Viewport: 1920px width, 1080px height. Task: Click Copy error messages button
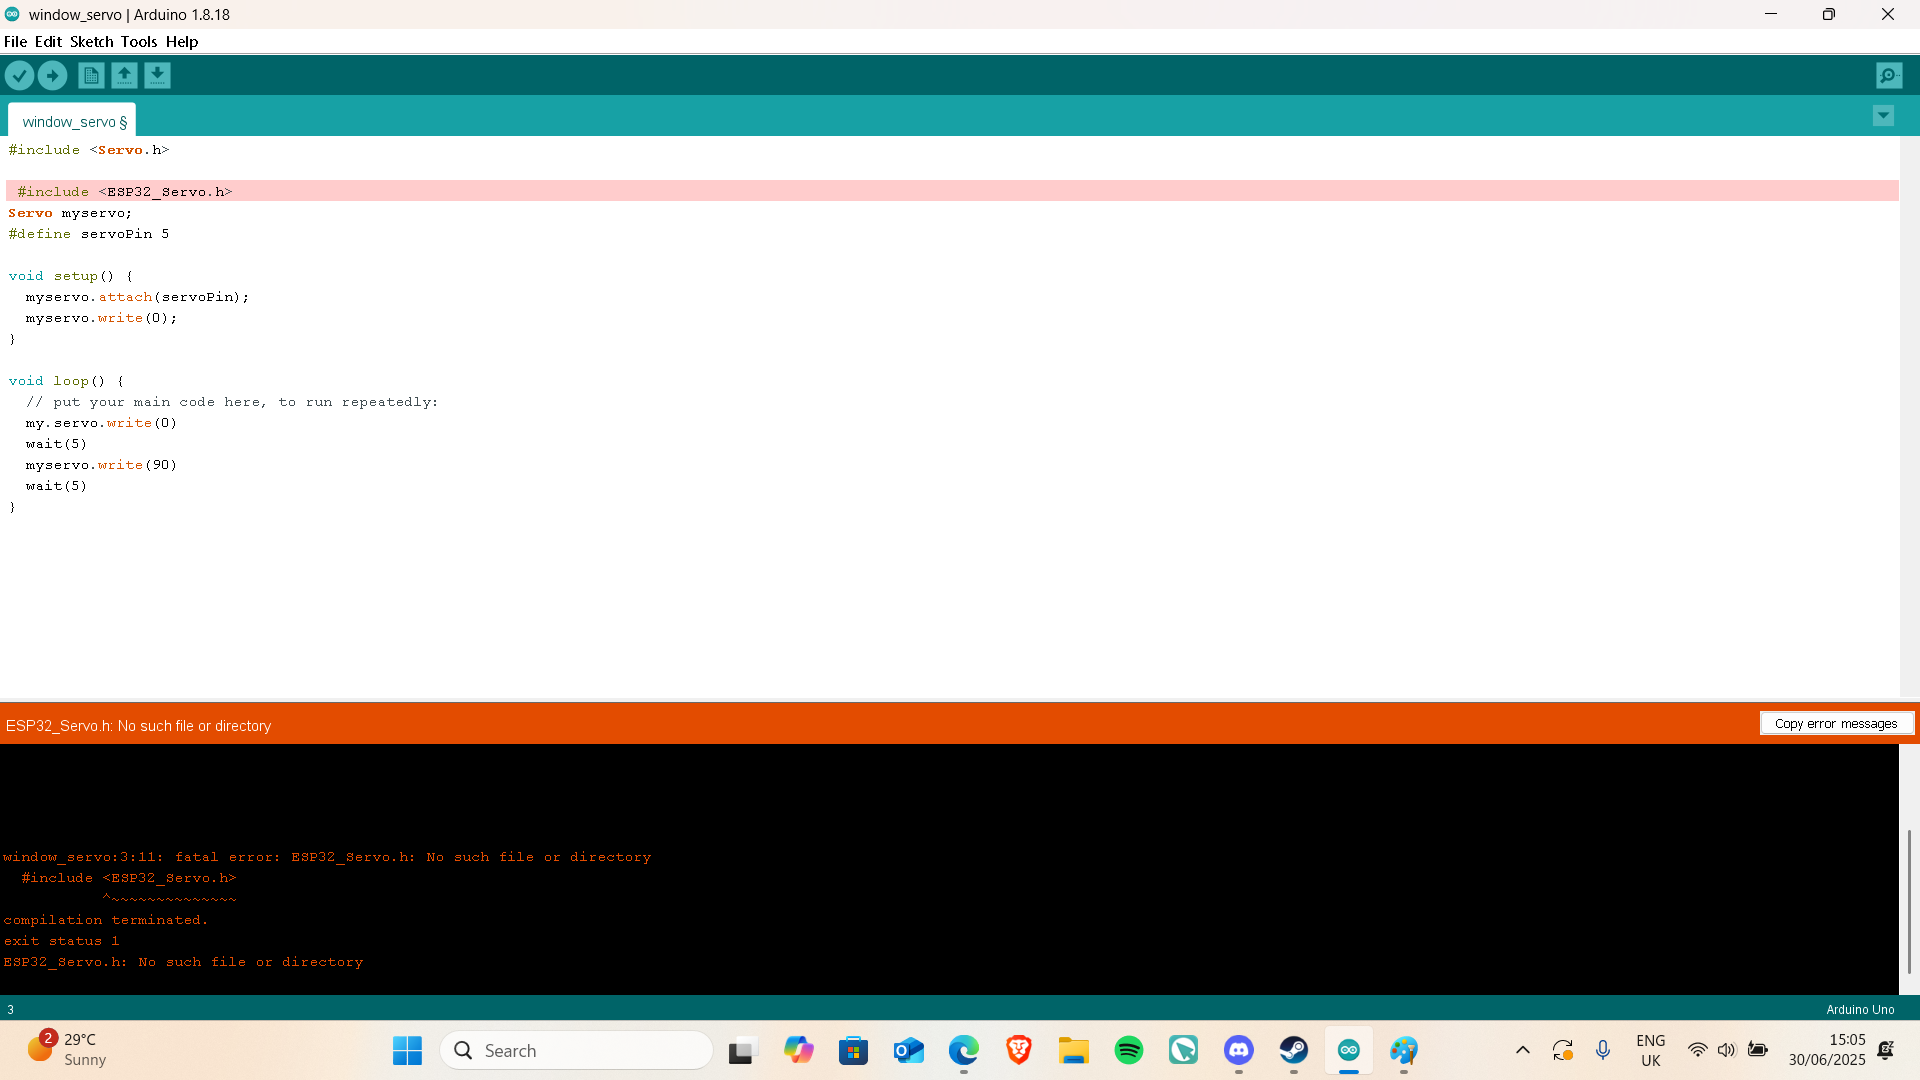click(x=1836, y=723)
